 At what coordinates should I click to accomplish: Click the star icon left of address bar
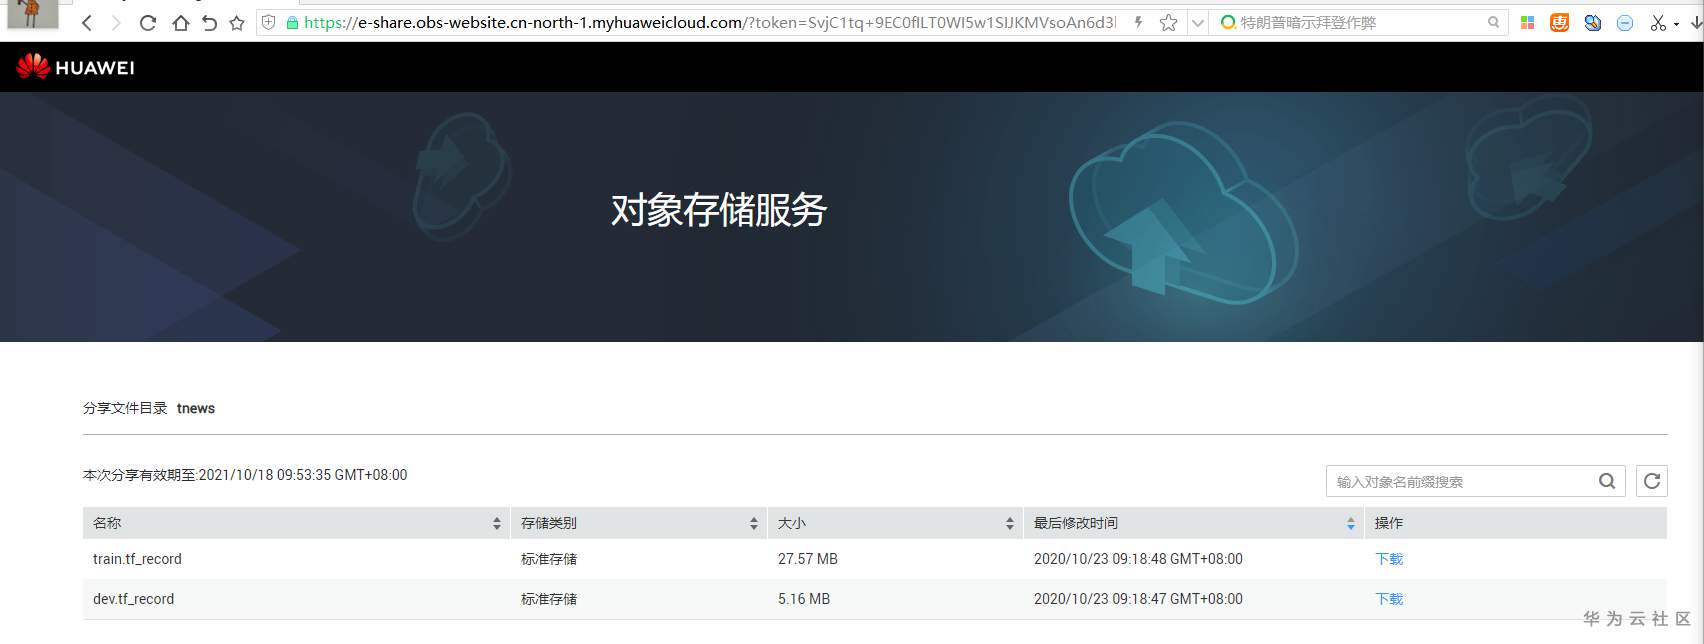[237, 22]
